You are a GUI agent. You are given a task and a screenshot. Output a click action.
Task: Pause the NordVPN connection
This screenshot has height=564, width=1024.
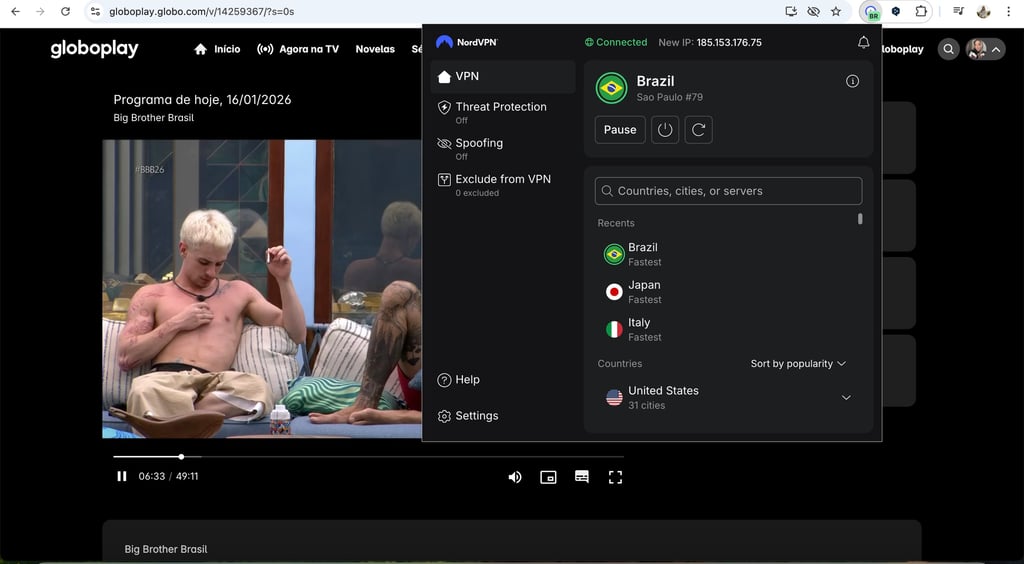pos(620,130)
